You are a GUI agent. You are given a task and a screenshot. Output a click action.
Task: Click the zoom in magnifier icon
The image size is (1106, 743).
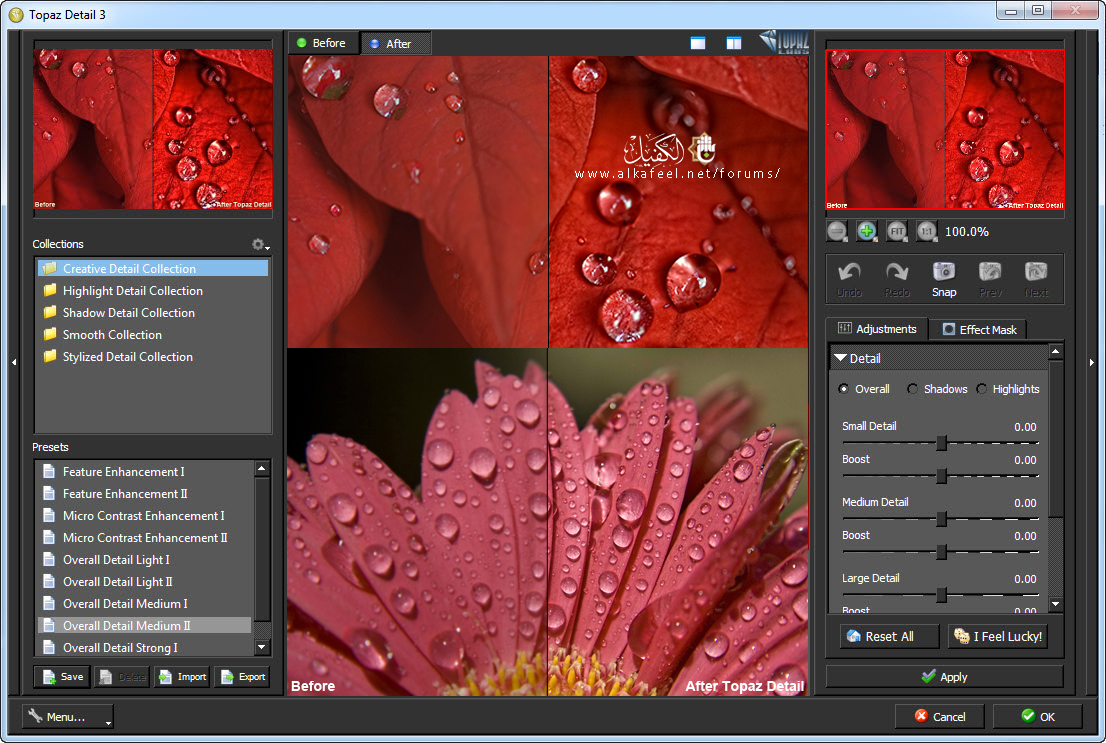(x=867, y=231)
